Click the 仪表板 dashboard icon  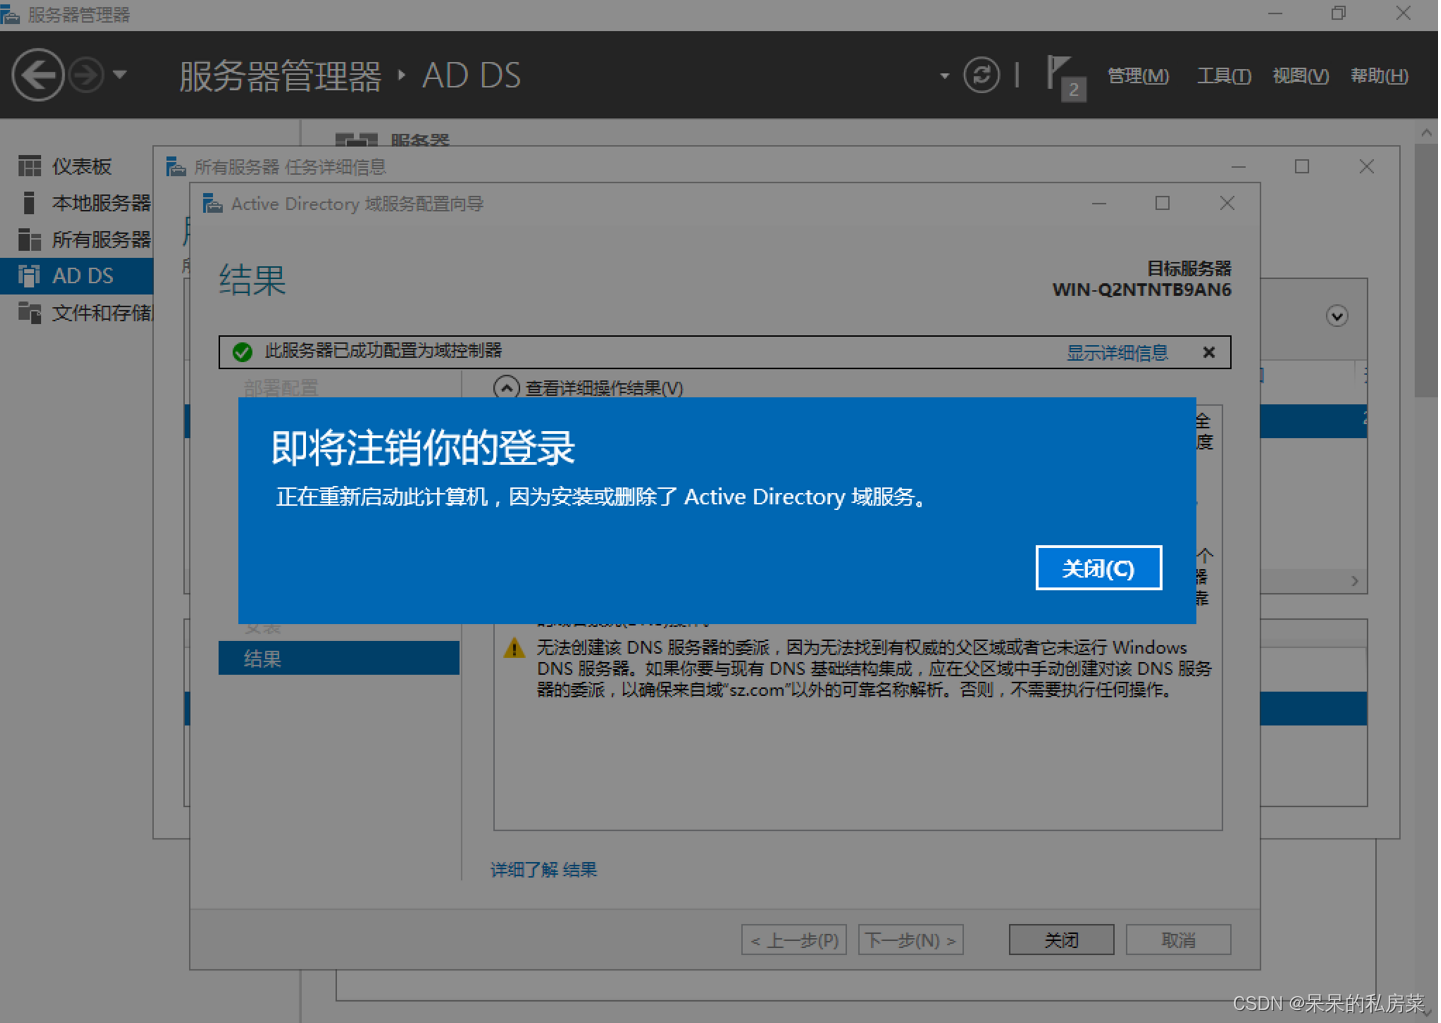pyautogui.click(x=30, y=166)
